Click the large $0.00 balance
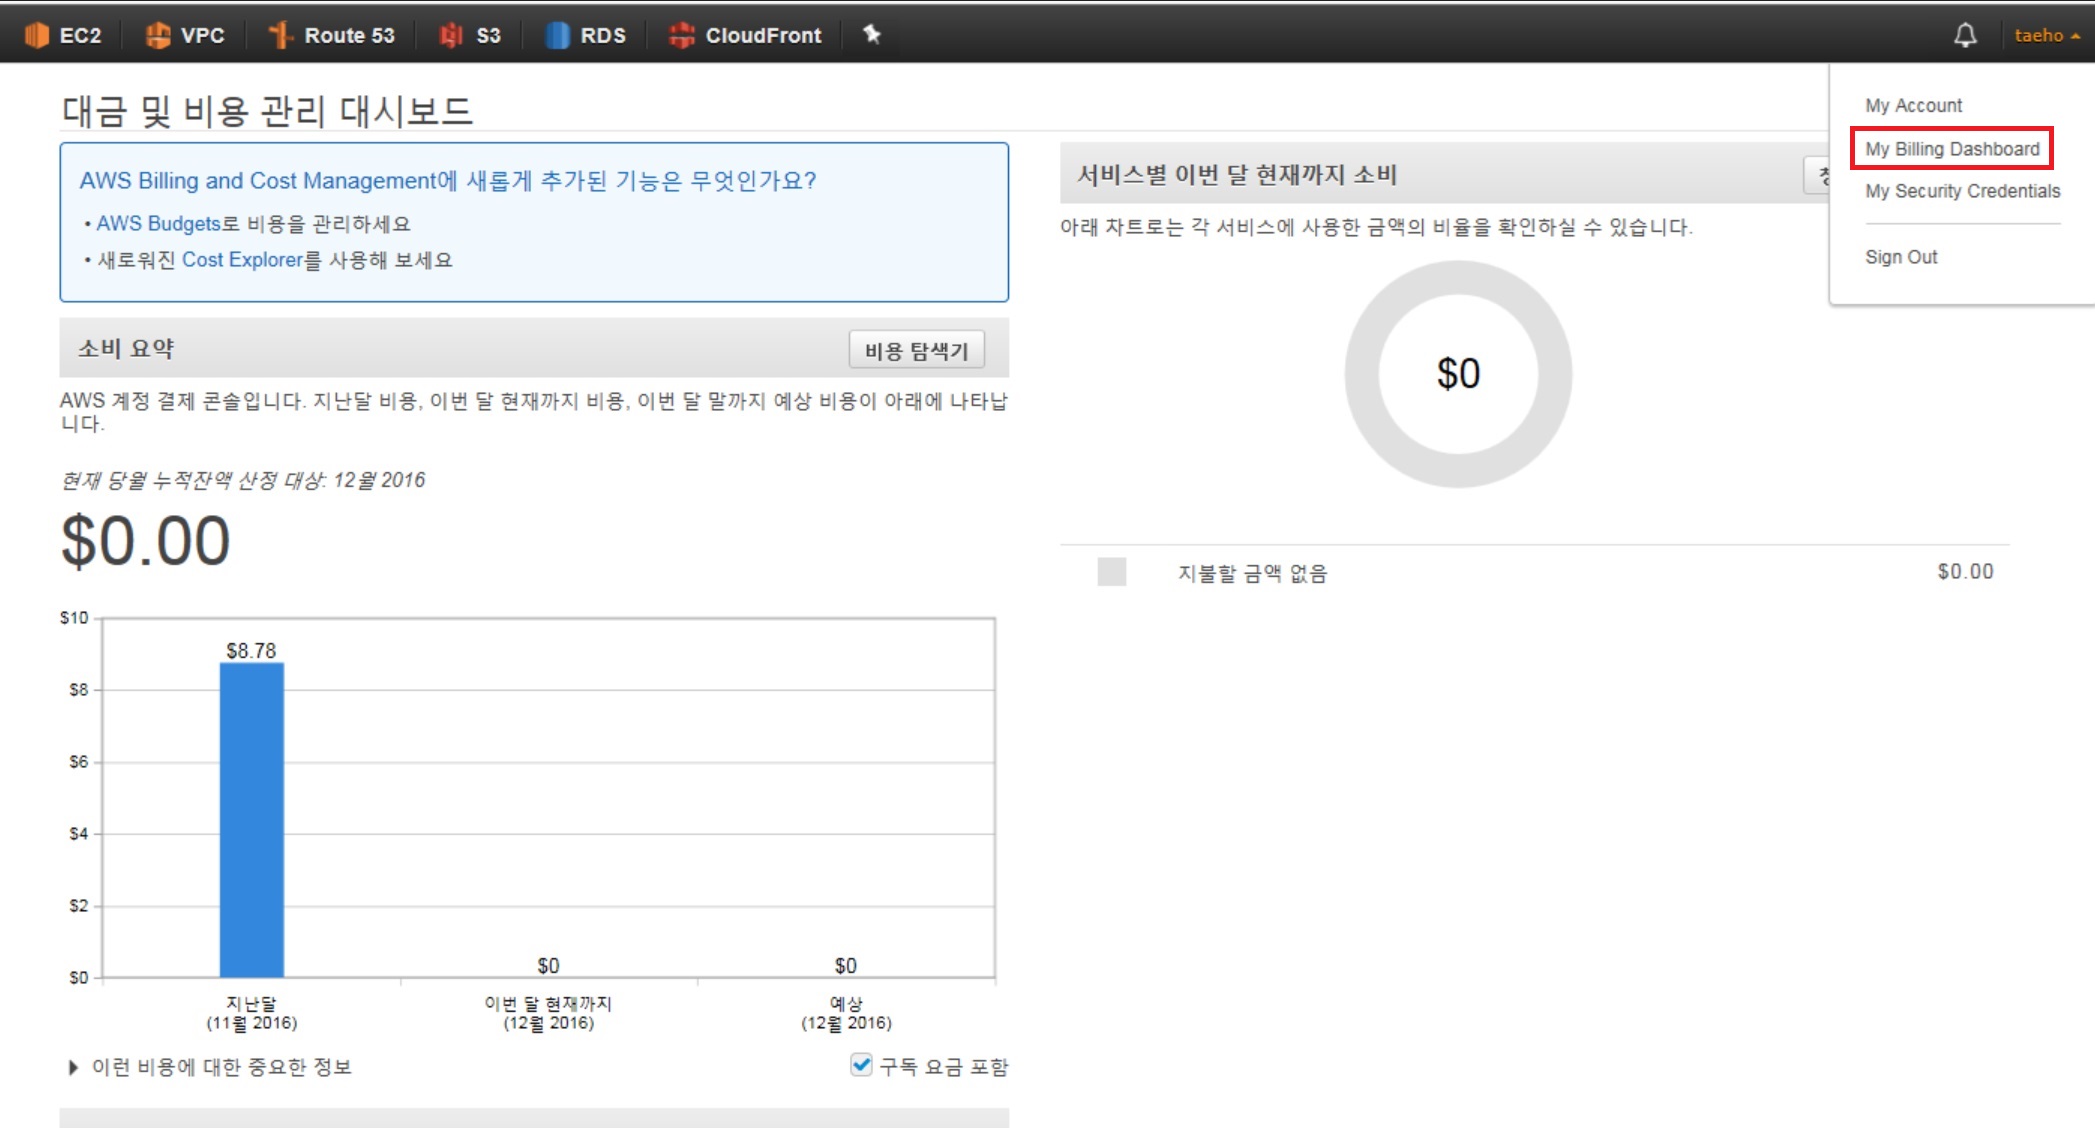Image resolution: width=2095 pixels, height=1128 pixels. (x=146, y=541)
